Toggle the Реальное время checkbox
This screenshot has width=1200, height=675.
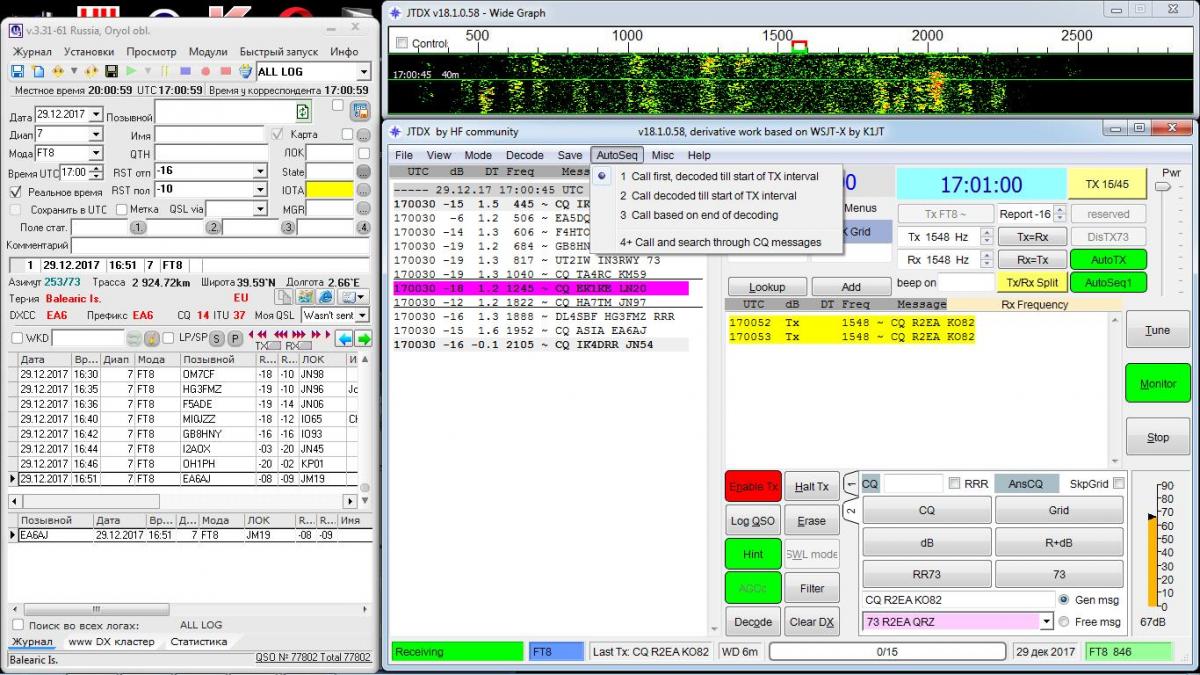coord(15,191)
